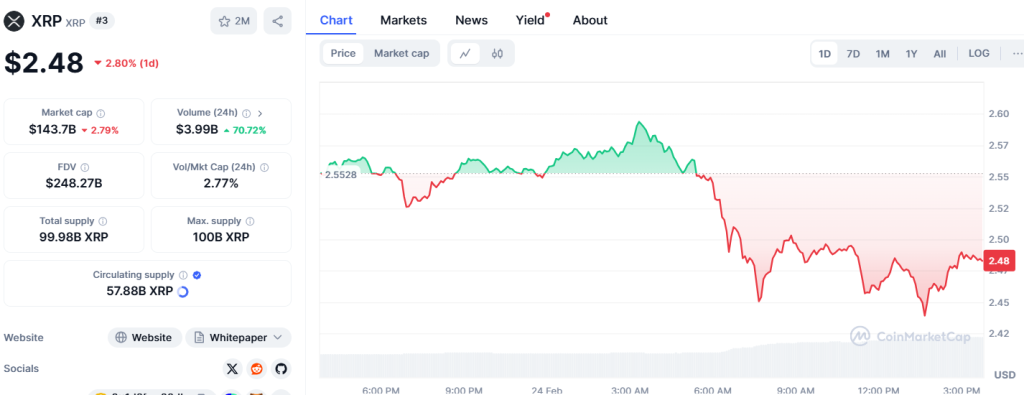This screenshot has width=1024, height=395.
Task: Switch to the Markets tab
Action: click(x=404, y=20)
